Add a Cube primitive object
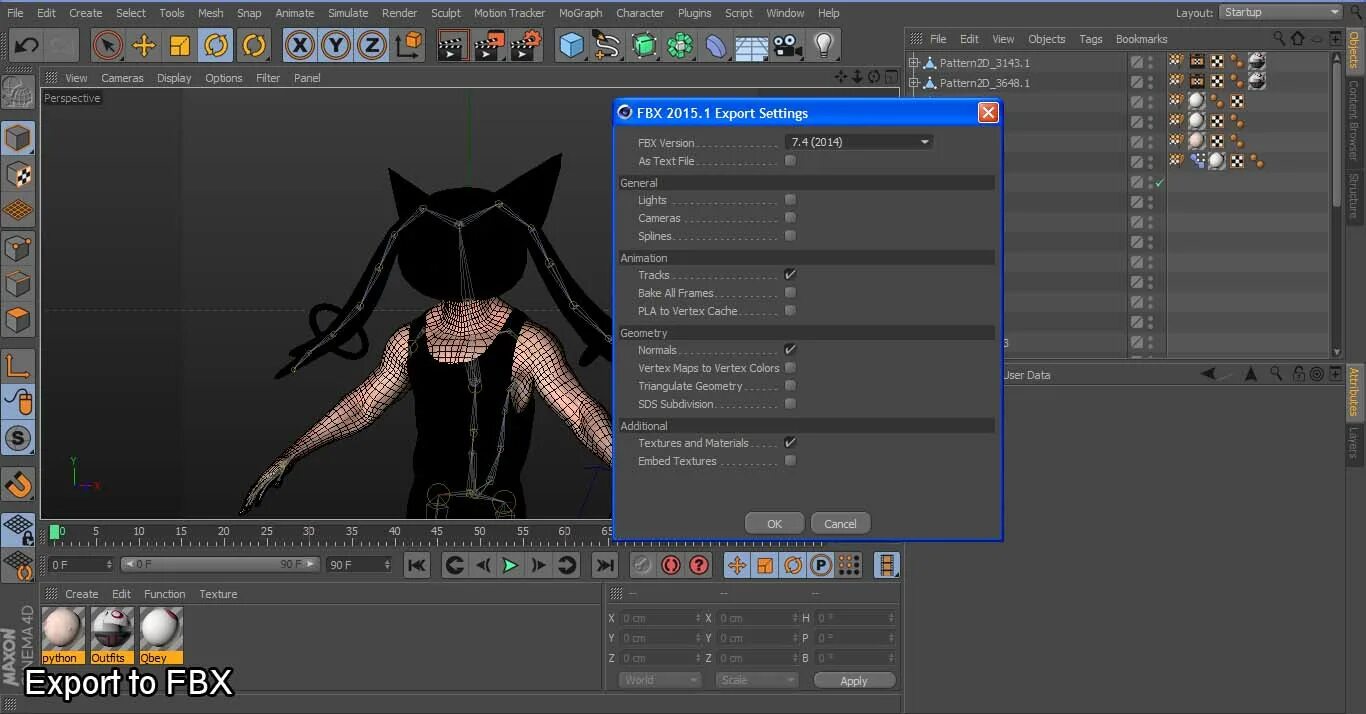Screen dimensions: 1366x714 pos(571,45)
